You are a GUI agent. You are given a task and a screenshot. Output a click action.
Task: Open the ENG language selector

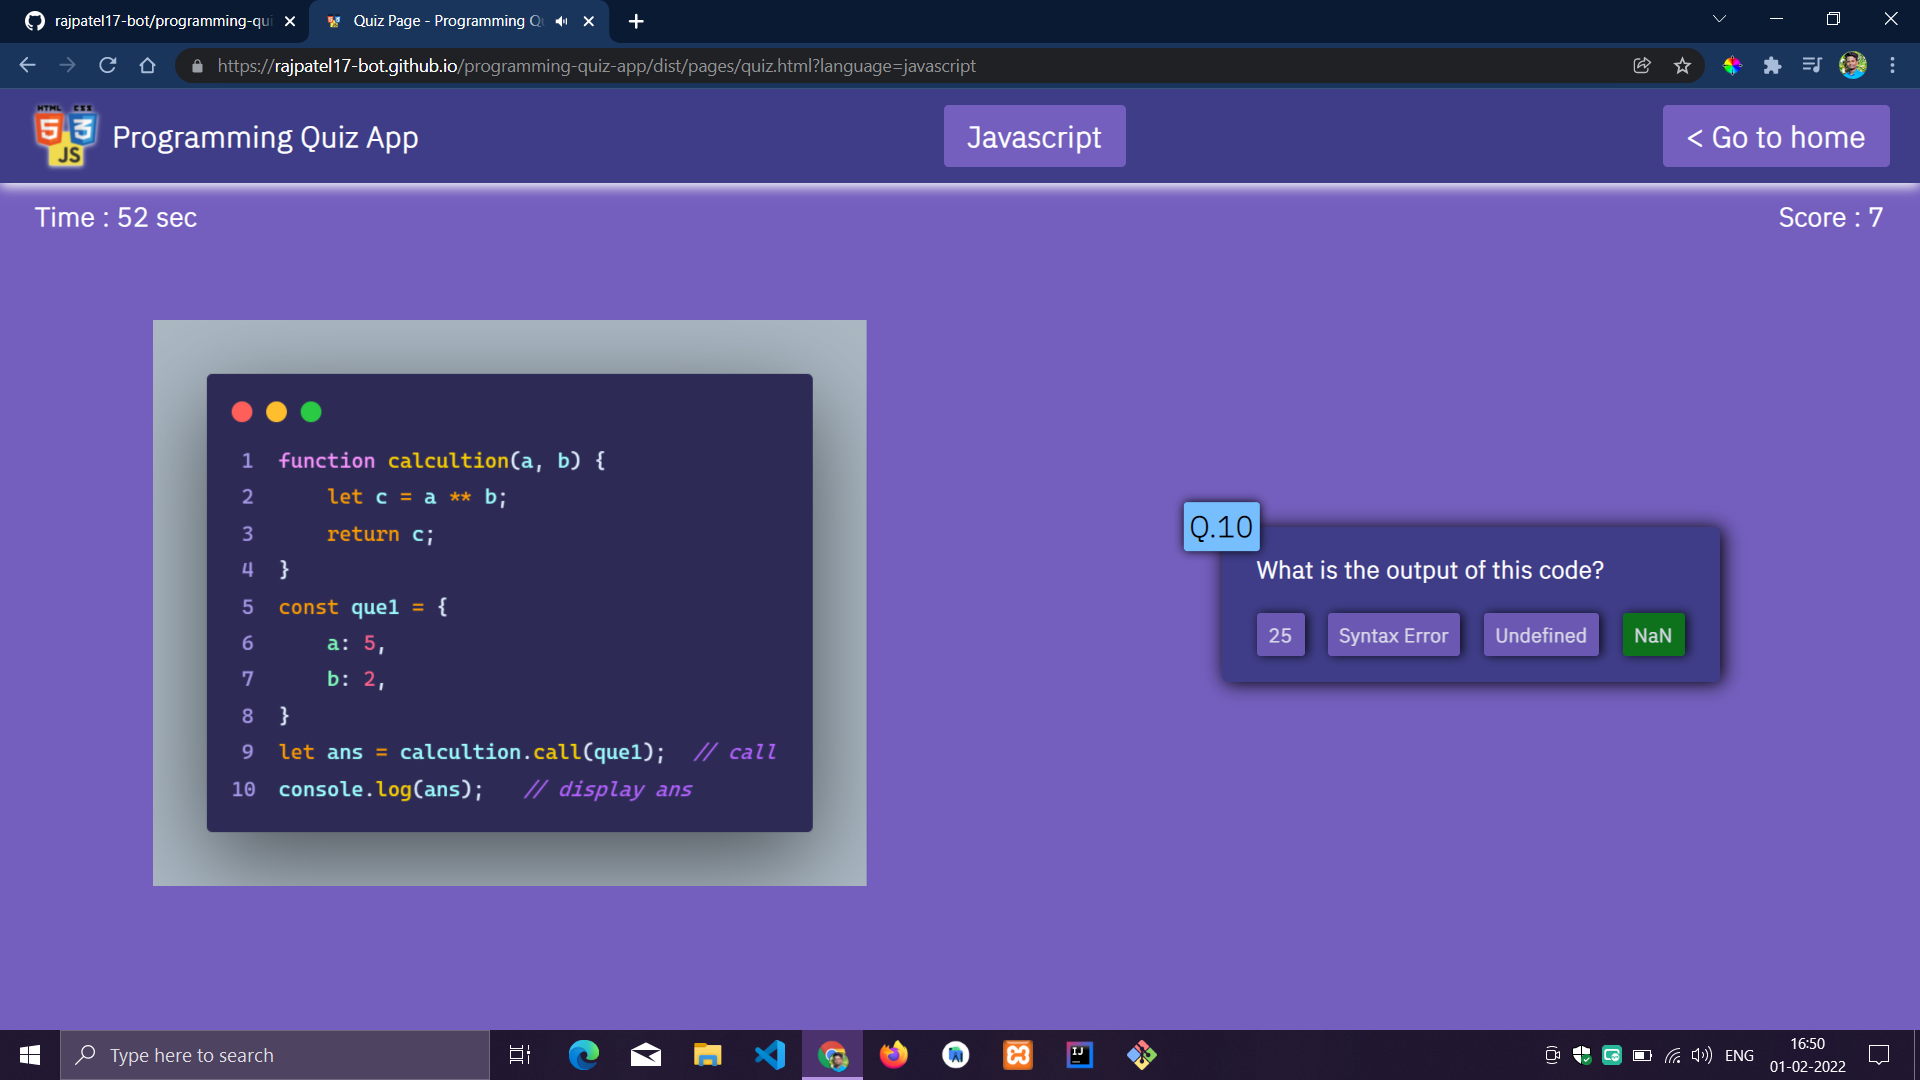pyautogui.click(x=1740, y=1054)
